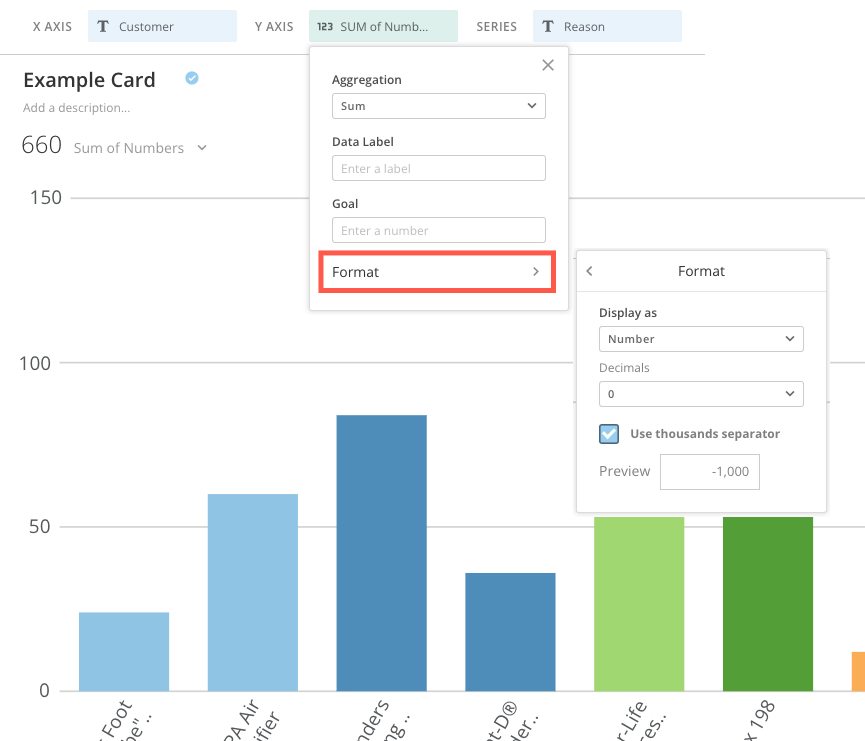Image resolution: width=865 pixels, height=741 pixels.
Task: Close the aggregation settings panel with the X
Action: [547, 64]
